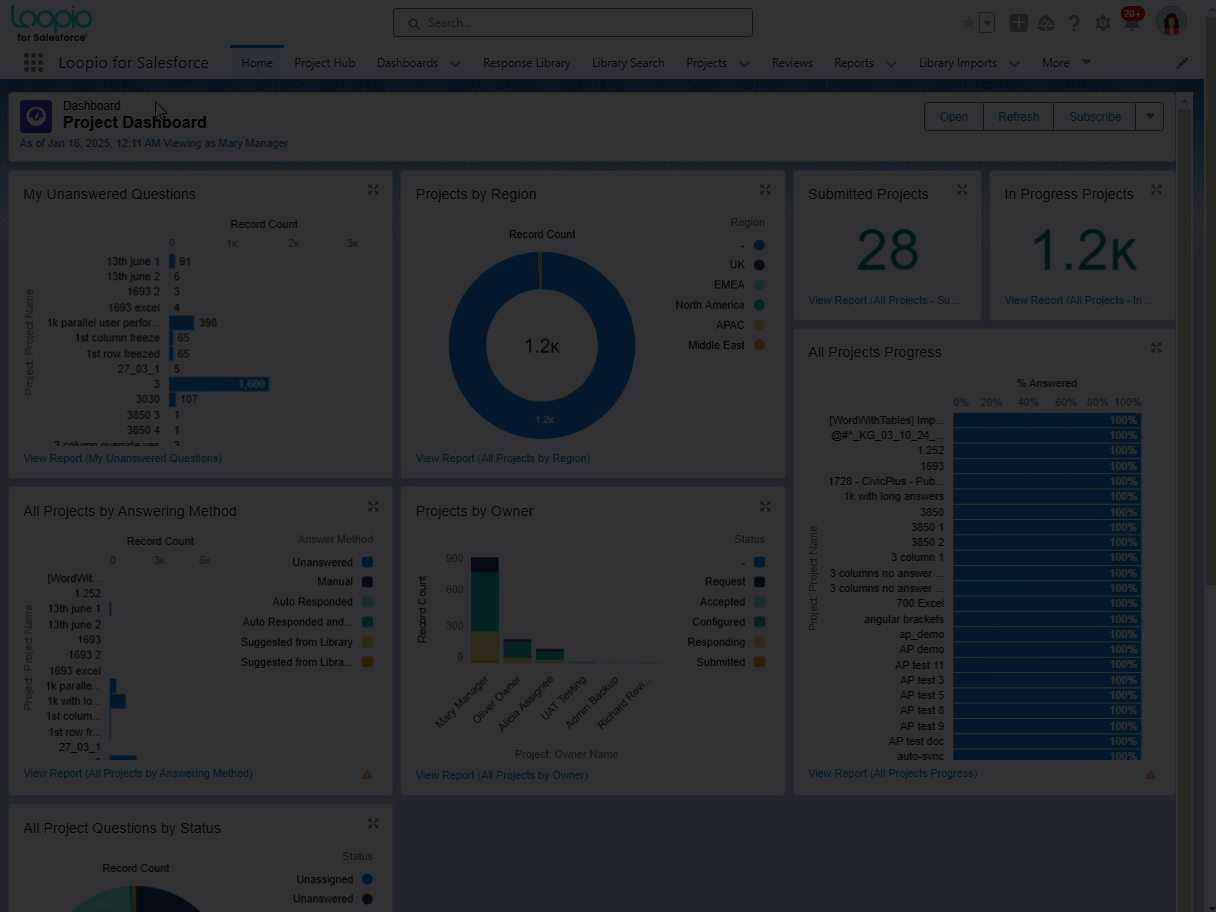Toggle the Submitted status legend swatch
The height and width of the screenshot is (912, 1216).
tap(759, 662)
